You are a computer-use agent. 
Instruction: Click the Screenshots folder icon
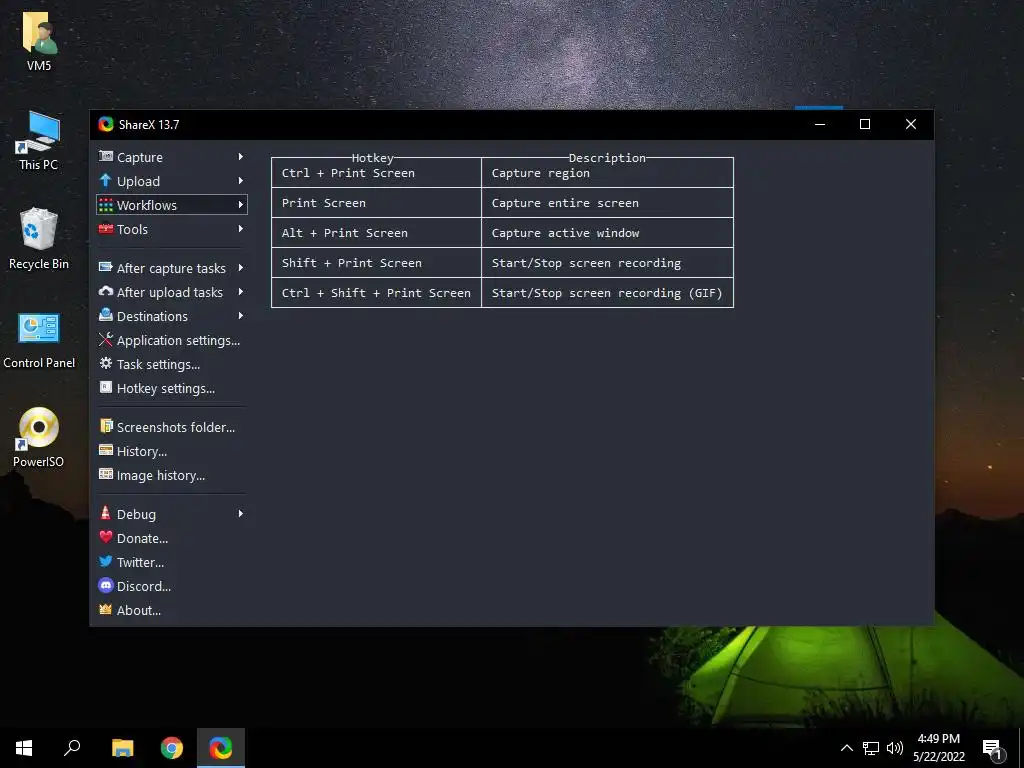[x=106, y=426]
